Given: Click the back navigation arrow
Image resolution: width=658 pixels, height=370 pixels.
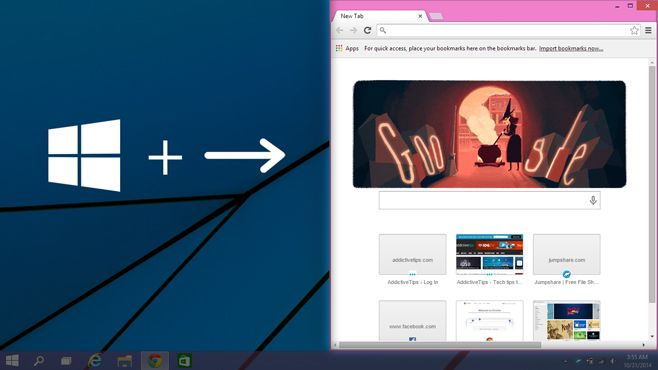Looking at the screenshot, I should (x=340, y=30).
